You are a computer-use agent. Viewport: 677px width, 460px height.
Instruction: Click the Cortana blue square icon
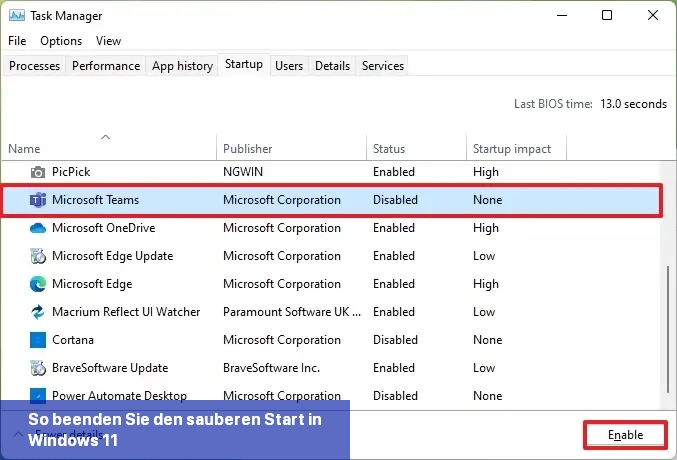[x=38, y=340]
